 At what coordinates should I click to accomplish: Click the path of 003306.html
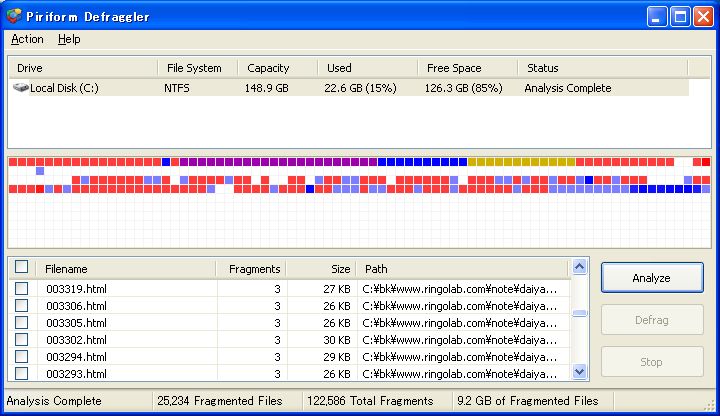tap(460, 306)
